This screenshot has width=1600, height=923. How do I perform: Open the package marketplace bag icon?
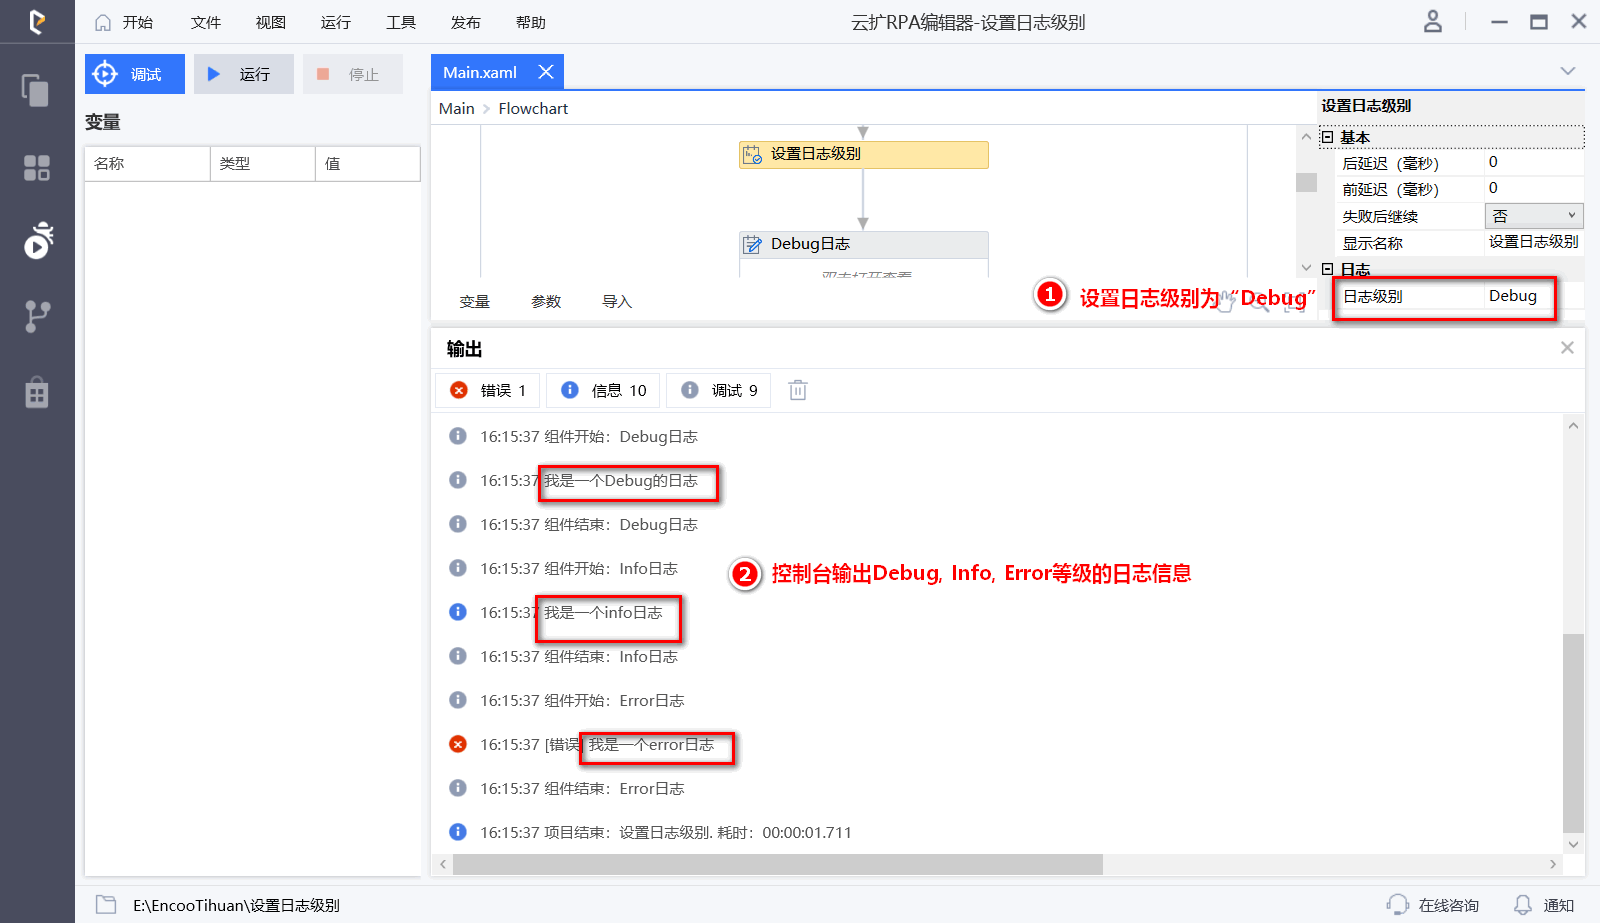click(37, 392)
